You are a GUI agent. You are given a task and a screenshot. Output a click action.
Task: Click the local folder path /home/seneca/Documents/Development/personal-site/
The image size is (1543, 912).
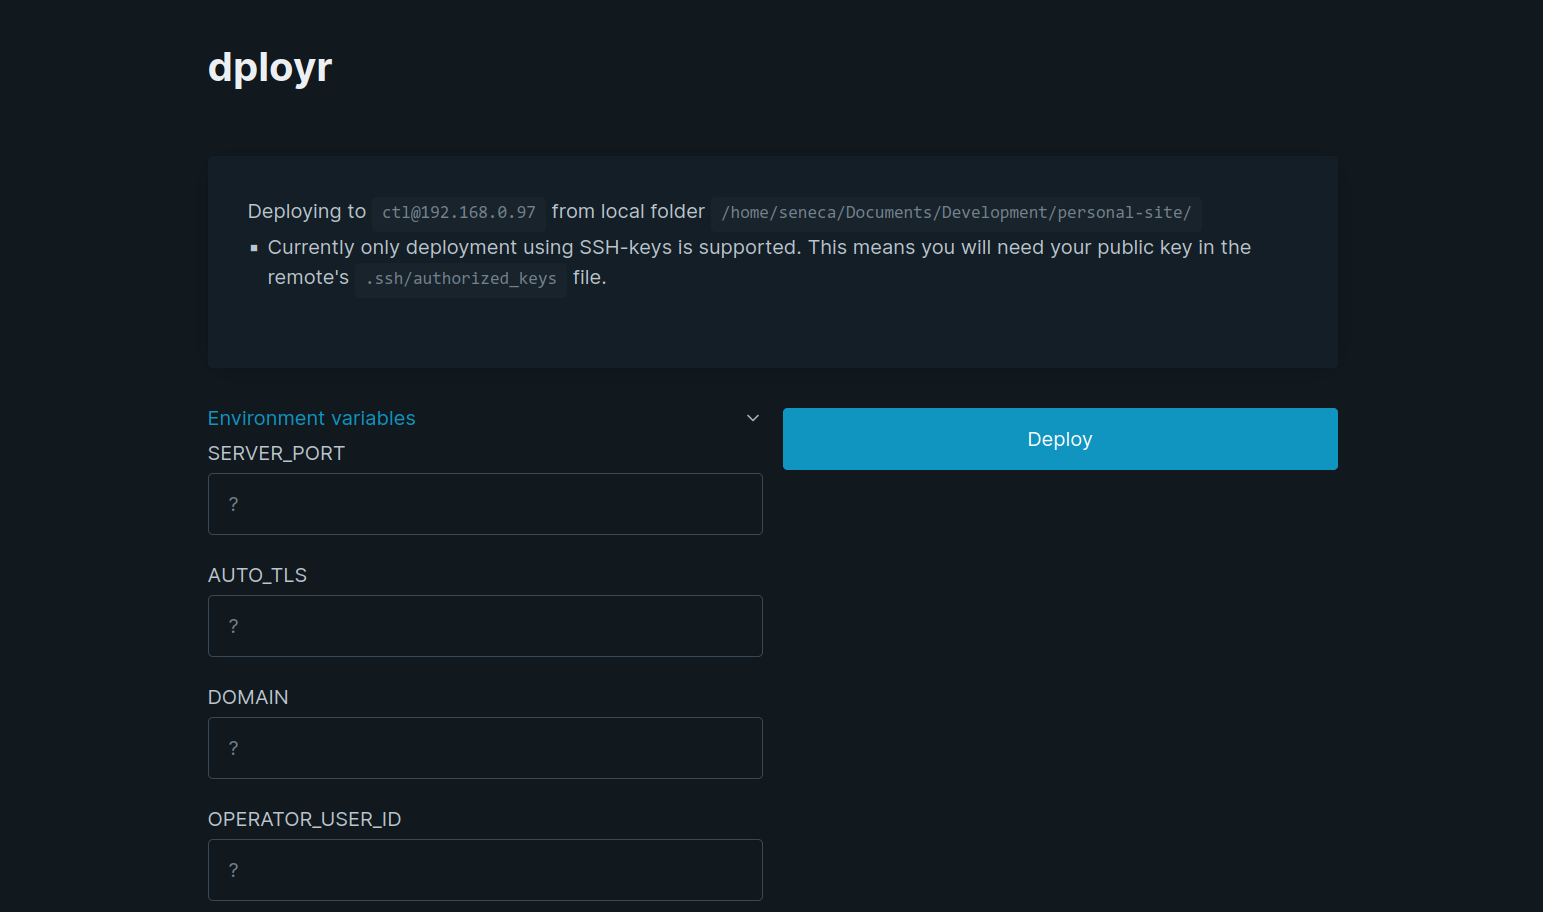956,213
